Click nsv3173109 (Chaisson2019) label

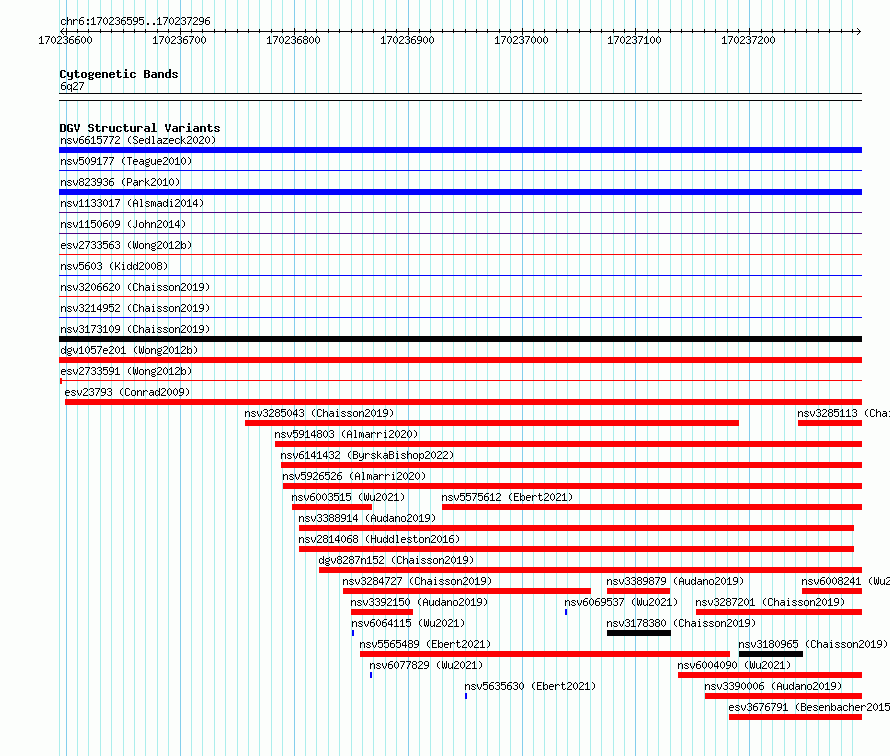coord(135,329)
